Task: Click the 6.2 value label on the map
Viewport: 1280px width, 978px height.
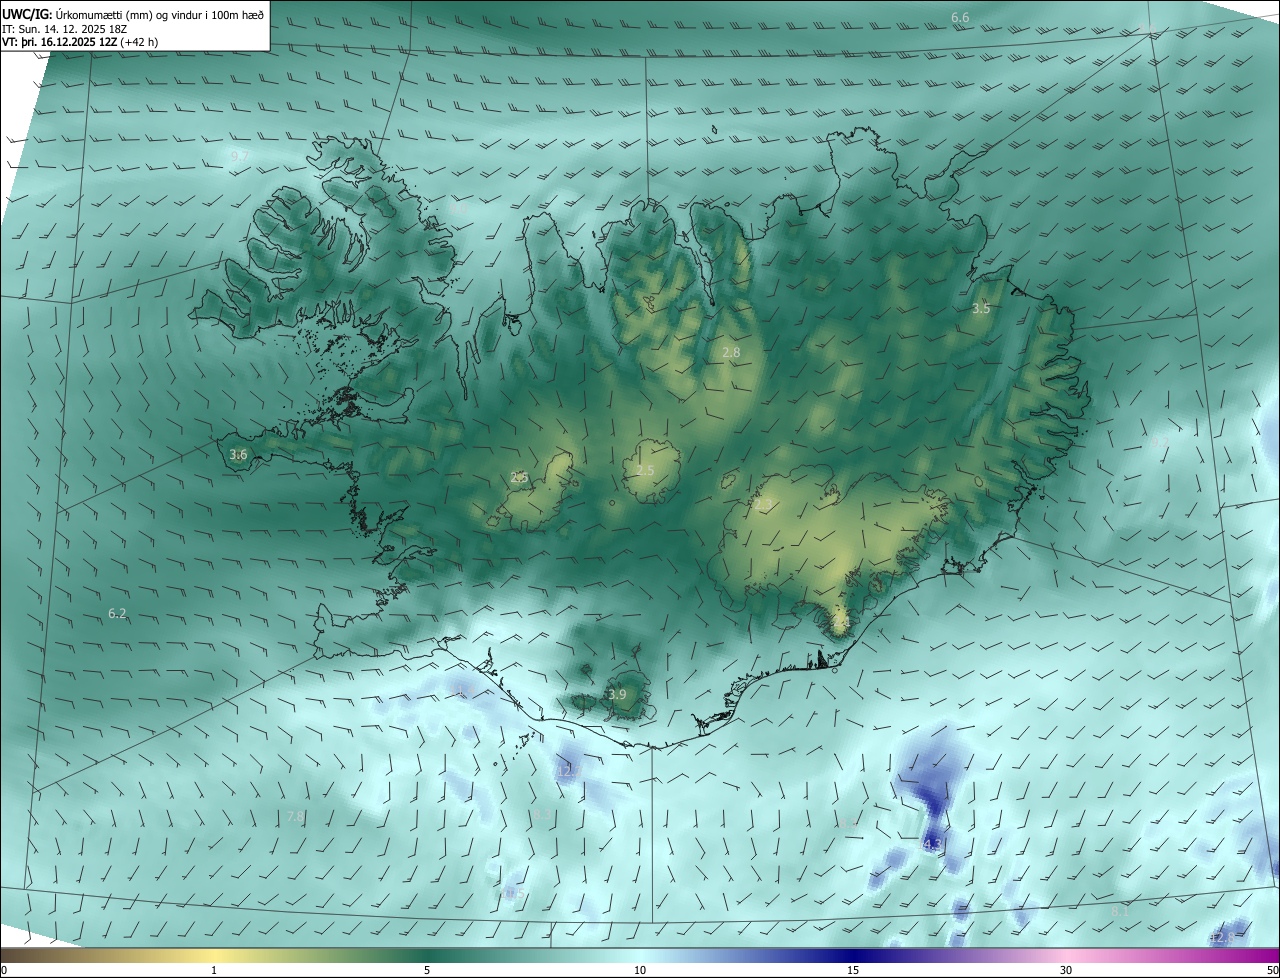Action: click(117, 613)
